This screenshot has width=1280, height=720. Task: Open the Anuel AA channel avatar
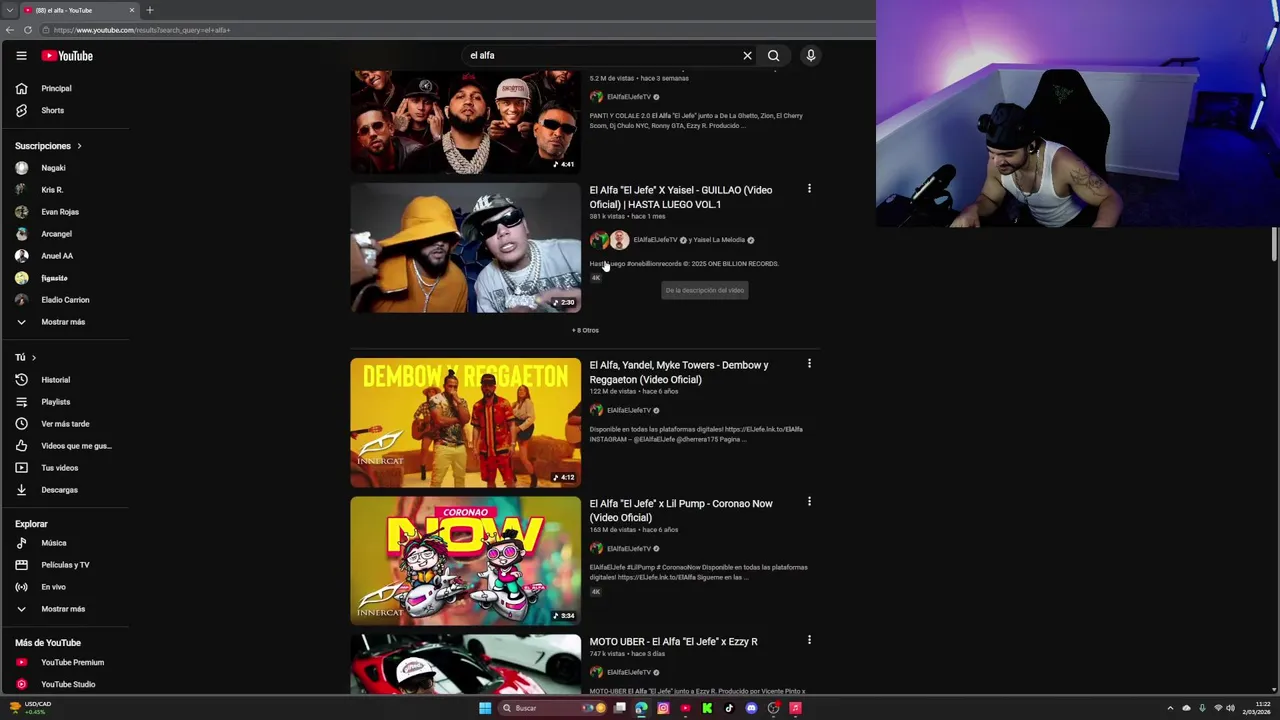pos(21,256)
